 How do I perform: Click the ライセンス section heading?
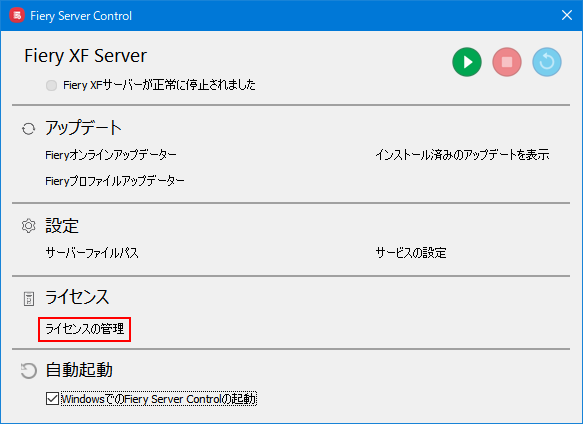[x=77, y=297]
